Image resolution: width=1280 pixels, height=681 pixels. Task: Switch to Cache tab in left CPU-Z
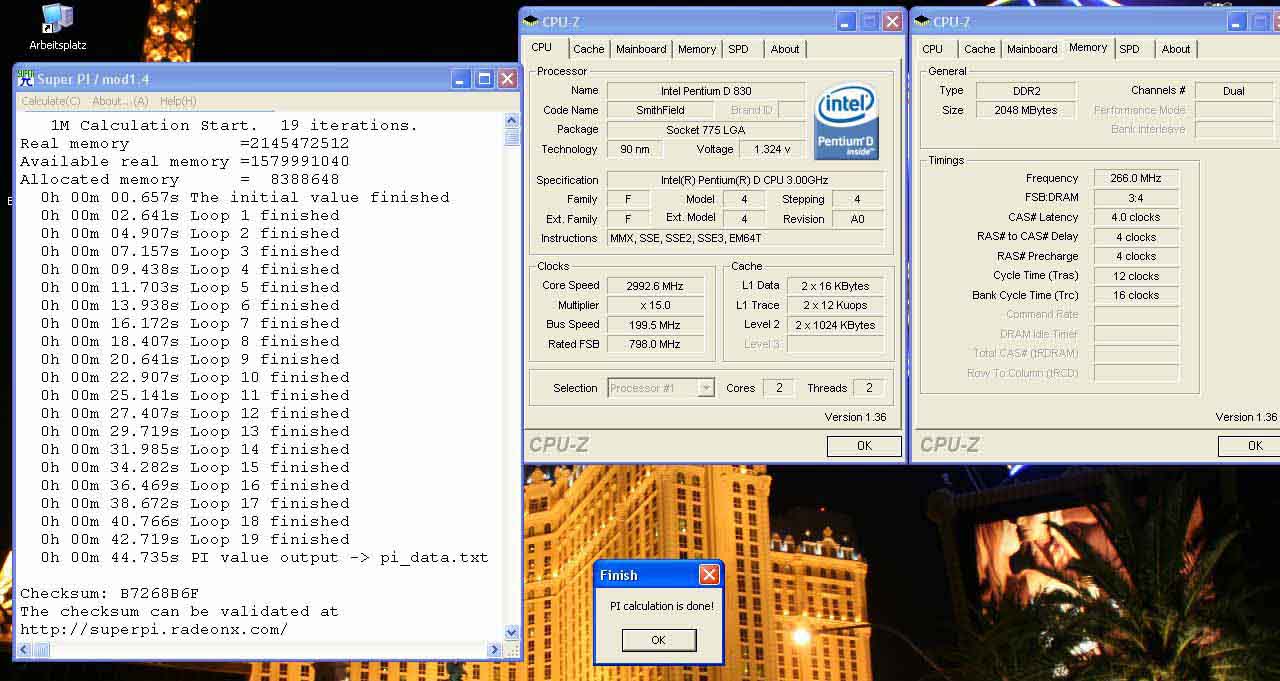pyautogui.click(x=588, y=49)
